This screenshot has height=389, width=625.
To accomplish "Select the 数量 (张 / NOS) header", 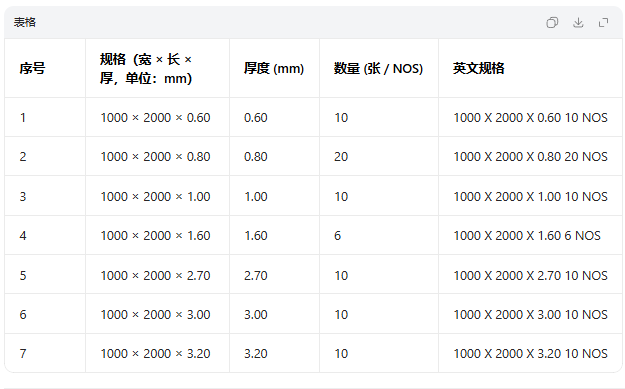I will click(378, 69).
